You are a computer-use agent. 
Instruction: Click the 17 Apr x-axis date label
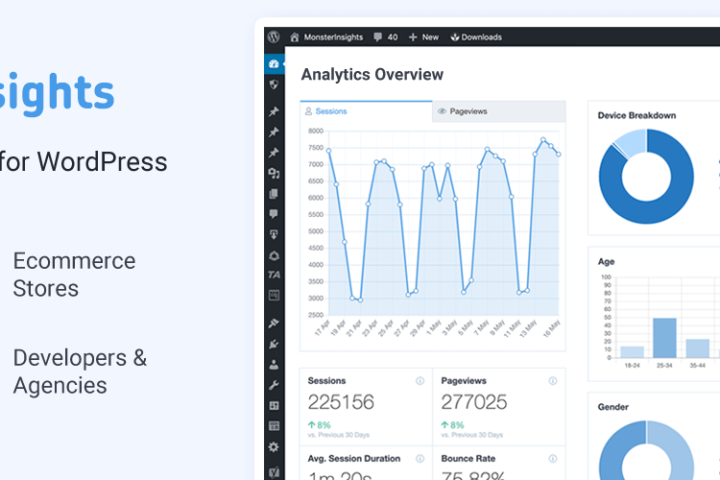tap(322, 328)
